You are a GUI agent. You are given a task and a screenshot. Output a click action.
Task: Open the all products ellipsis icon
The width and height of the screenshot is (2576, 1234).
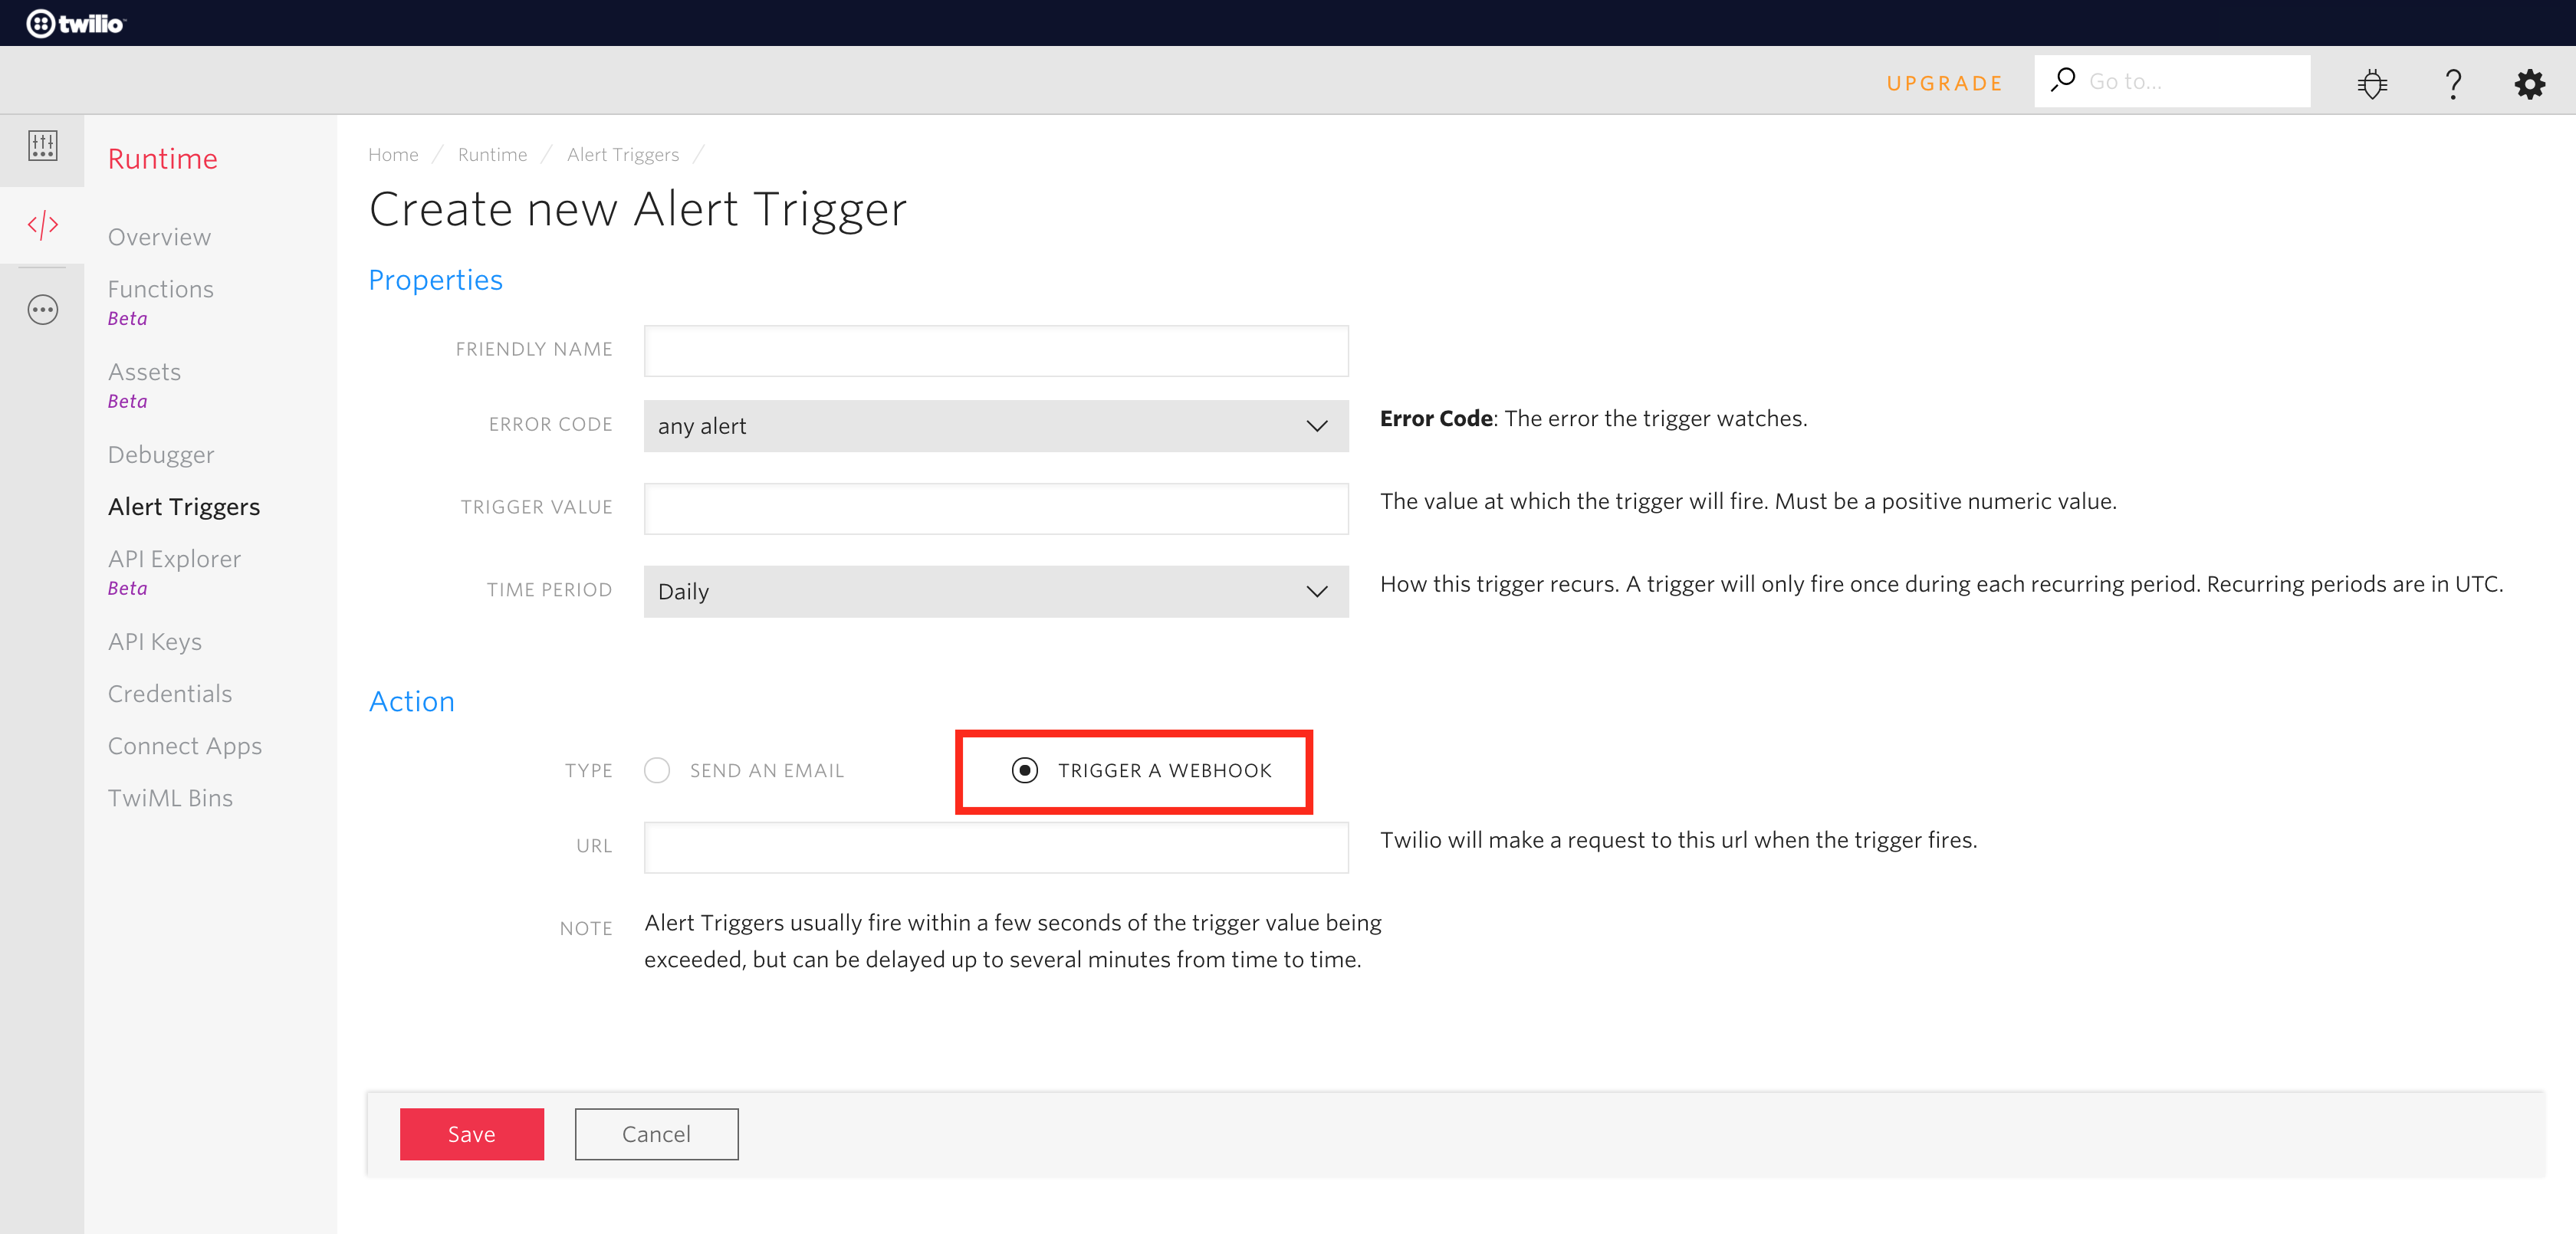pos(42,310)
